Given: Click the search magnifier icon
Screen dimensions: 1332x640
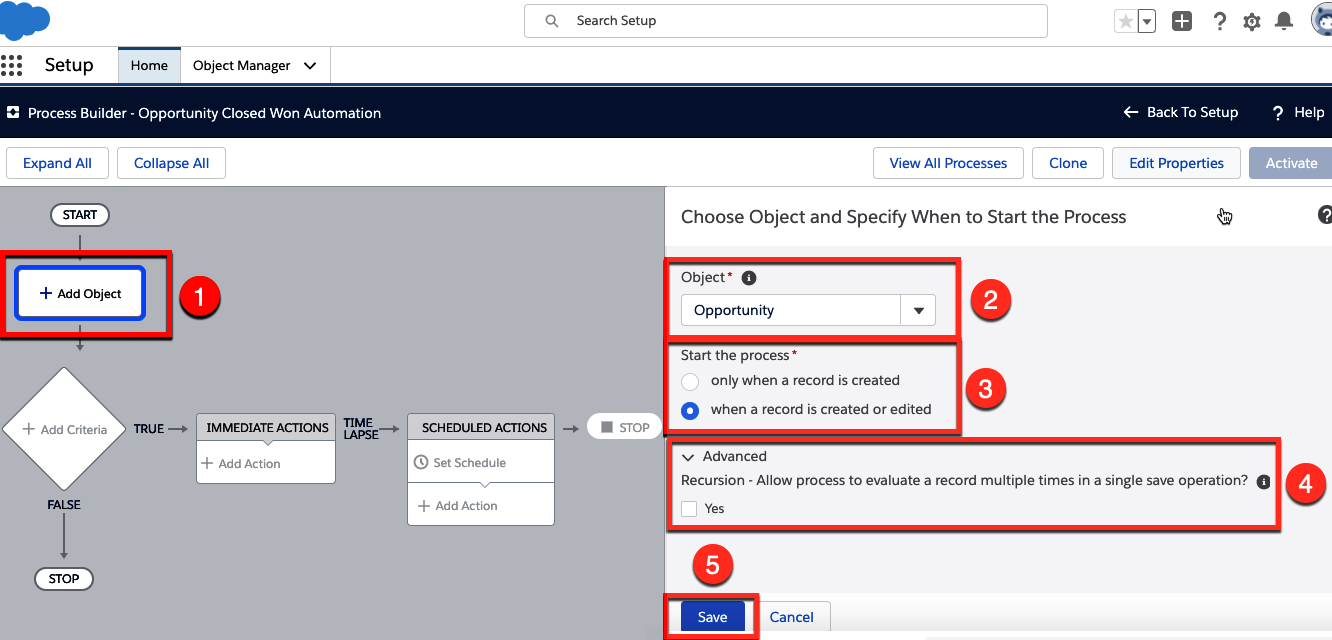Looking at the screenshot, I should pyautogui.click(x=551, y=20).
